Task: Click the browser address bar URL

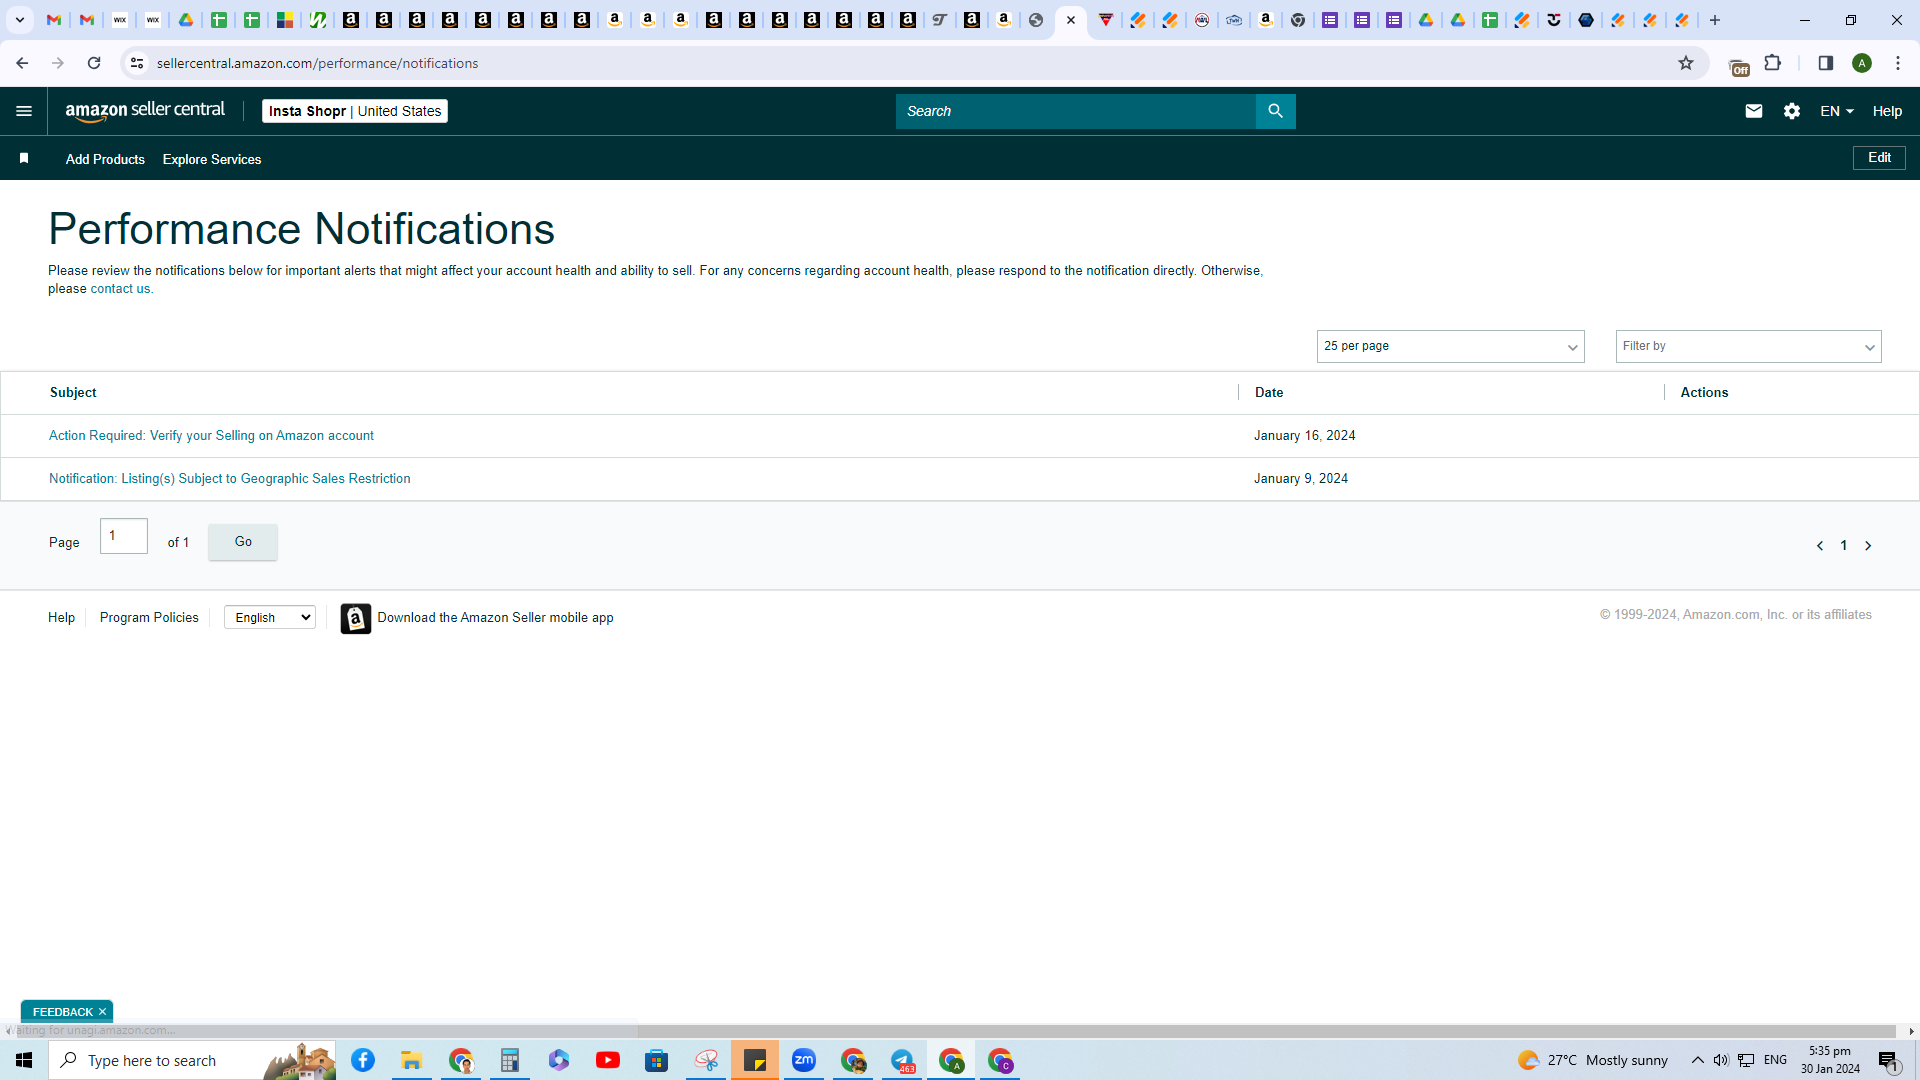Action: [x=318, y=63]
